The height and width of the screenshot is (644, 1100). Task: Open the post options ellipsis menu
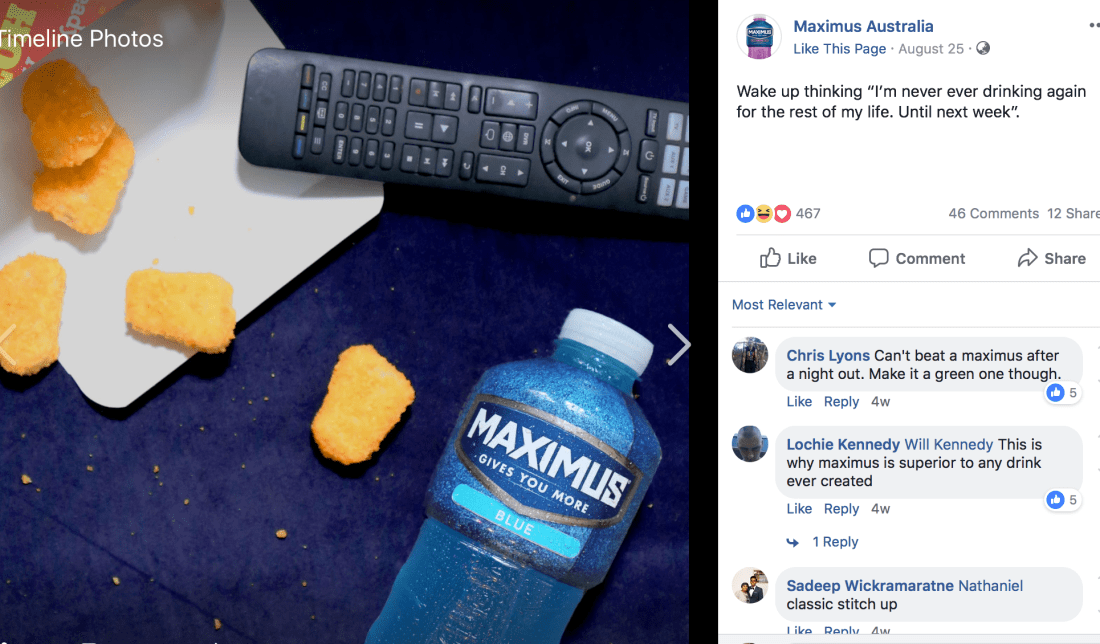(x=1094, y=26)
